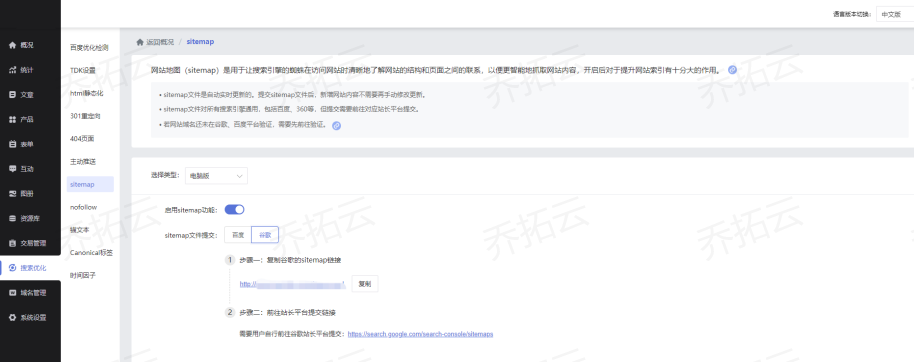Open the 交易管理 transaction management icon
This screenshot has height=362, width=914.
pyautogui.click(x=12, y=243)
